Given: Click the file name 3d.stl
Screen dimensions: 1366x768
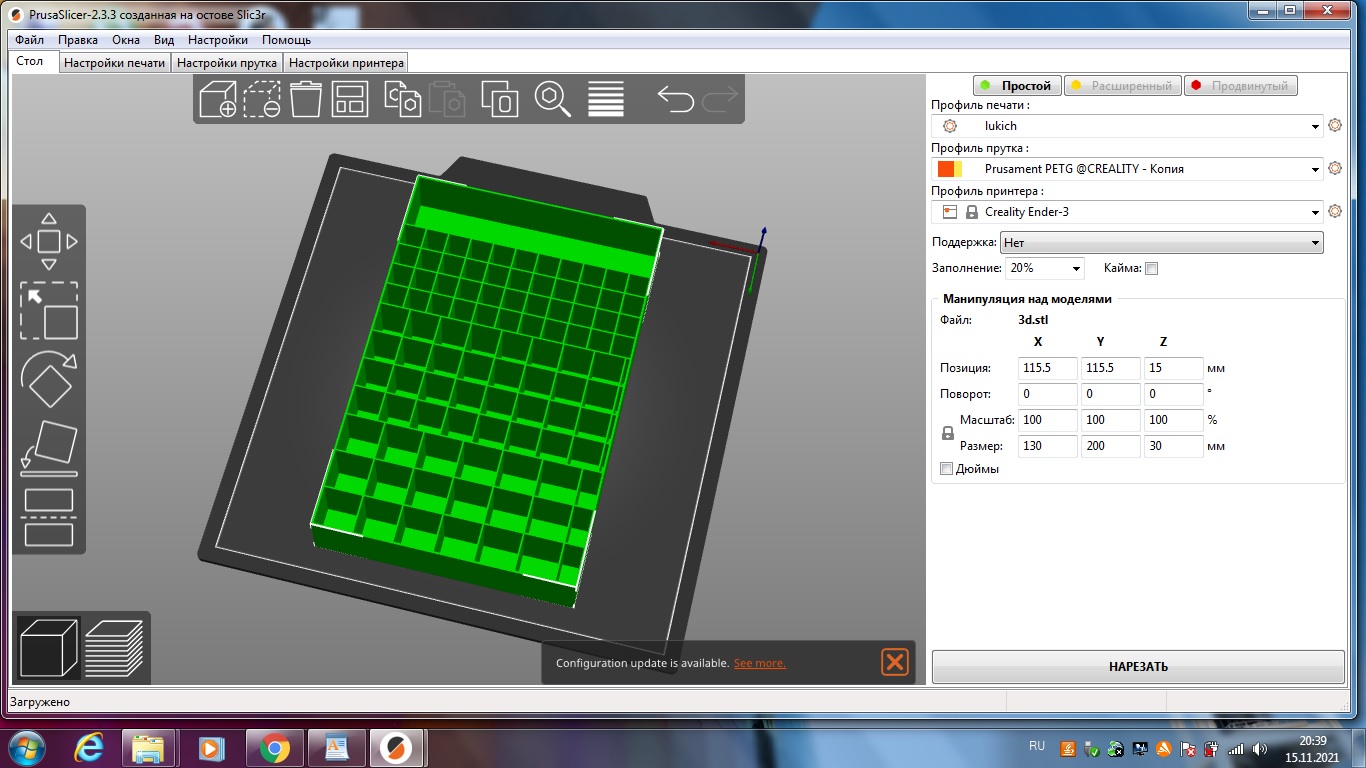Looking at the screenshot, I should 1033,320.
